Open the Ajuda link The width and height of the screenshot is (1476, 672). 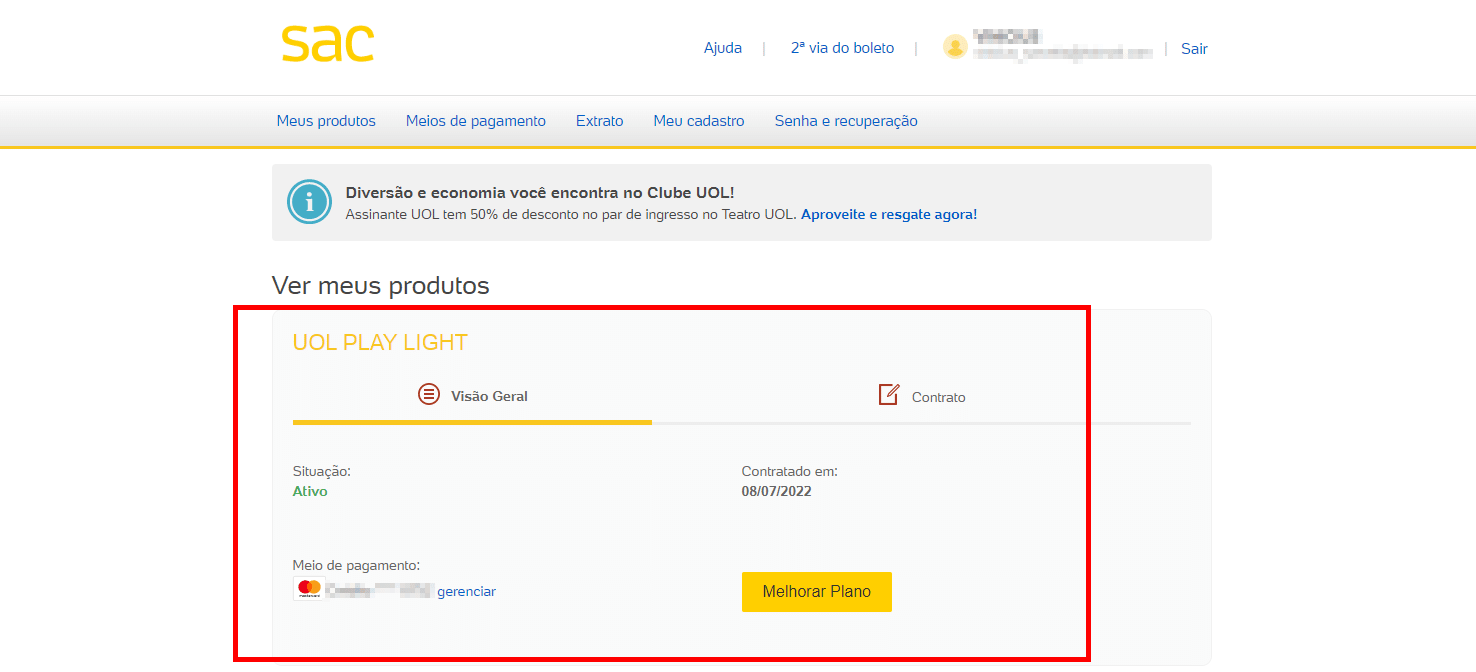[723, 48]
